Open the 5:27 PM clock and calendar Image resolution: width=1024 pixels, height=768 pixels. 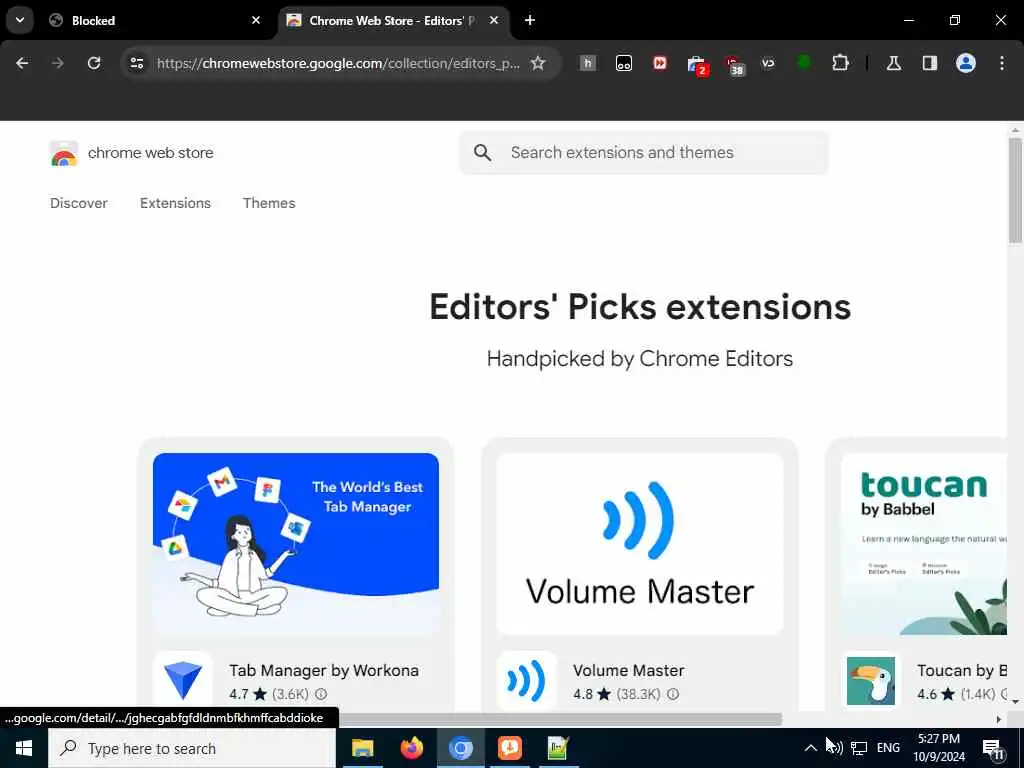coord(939,748)
